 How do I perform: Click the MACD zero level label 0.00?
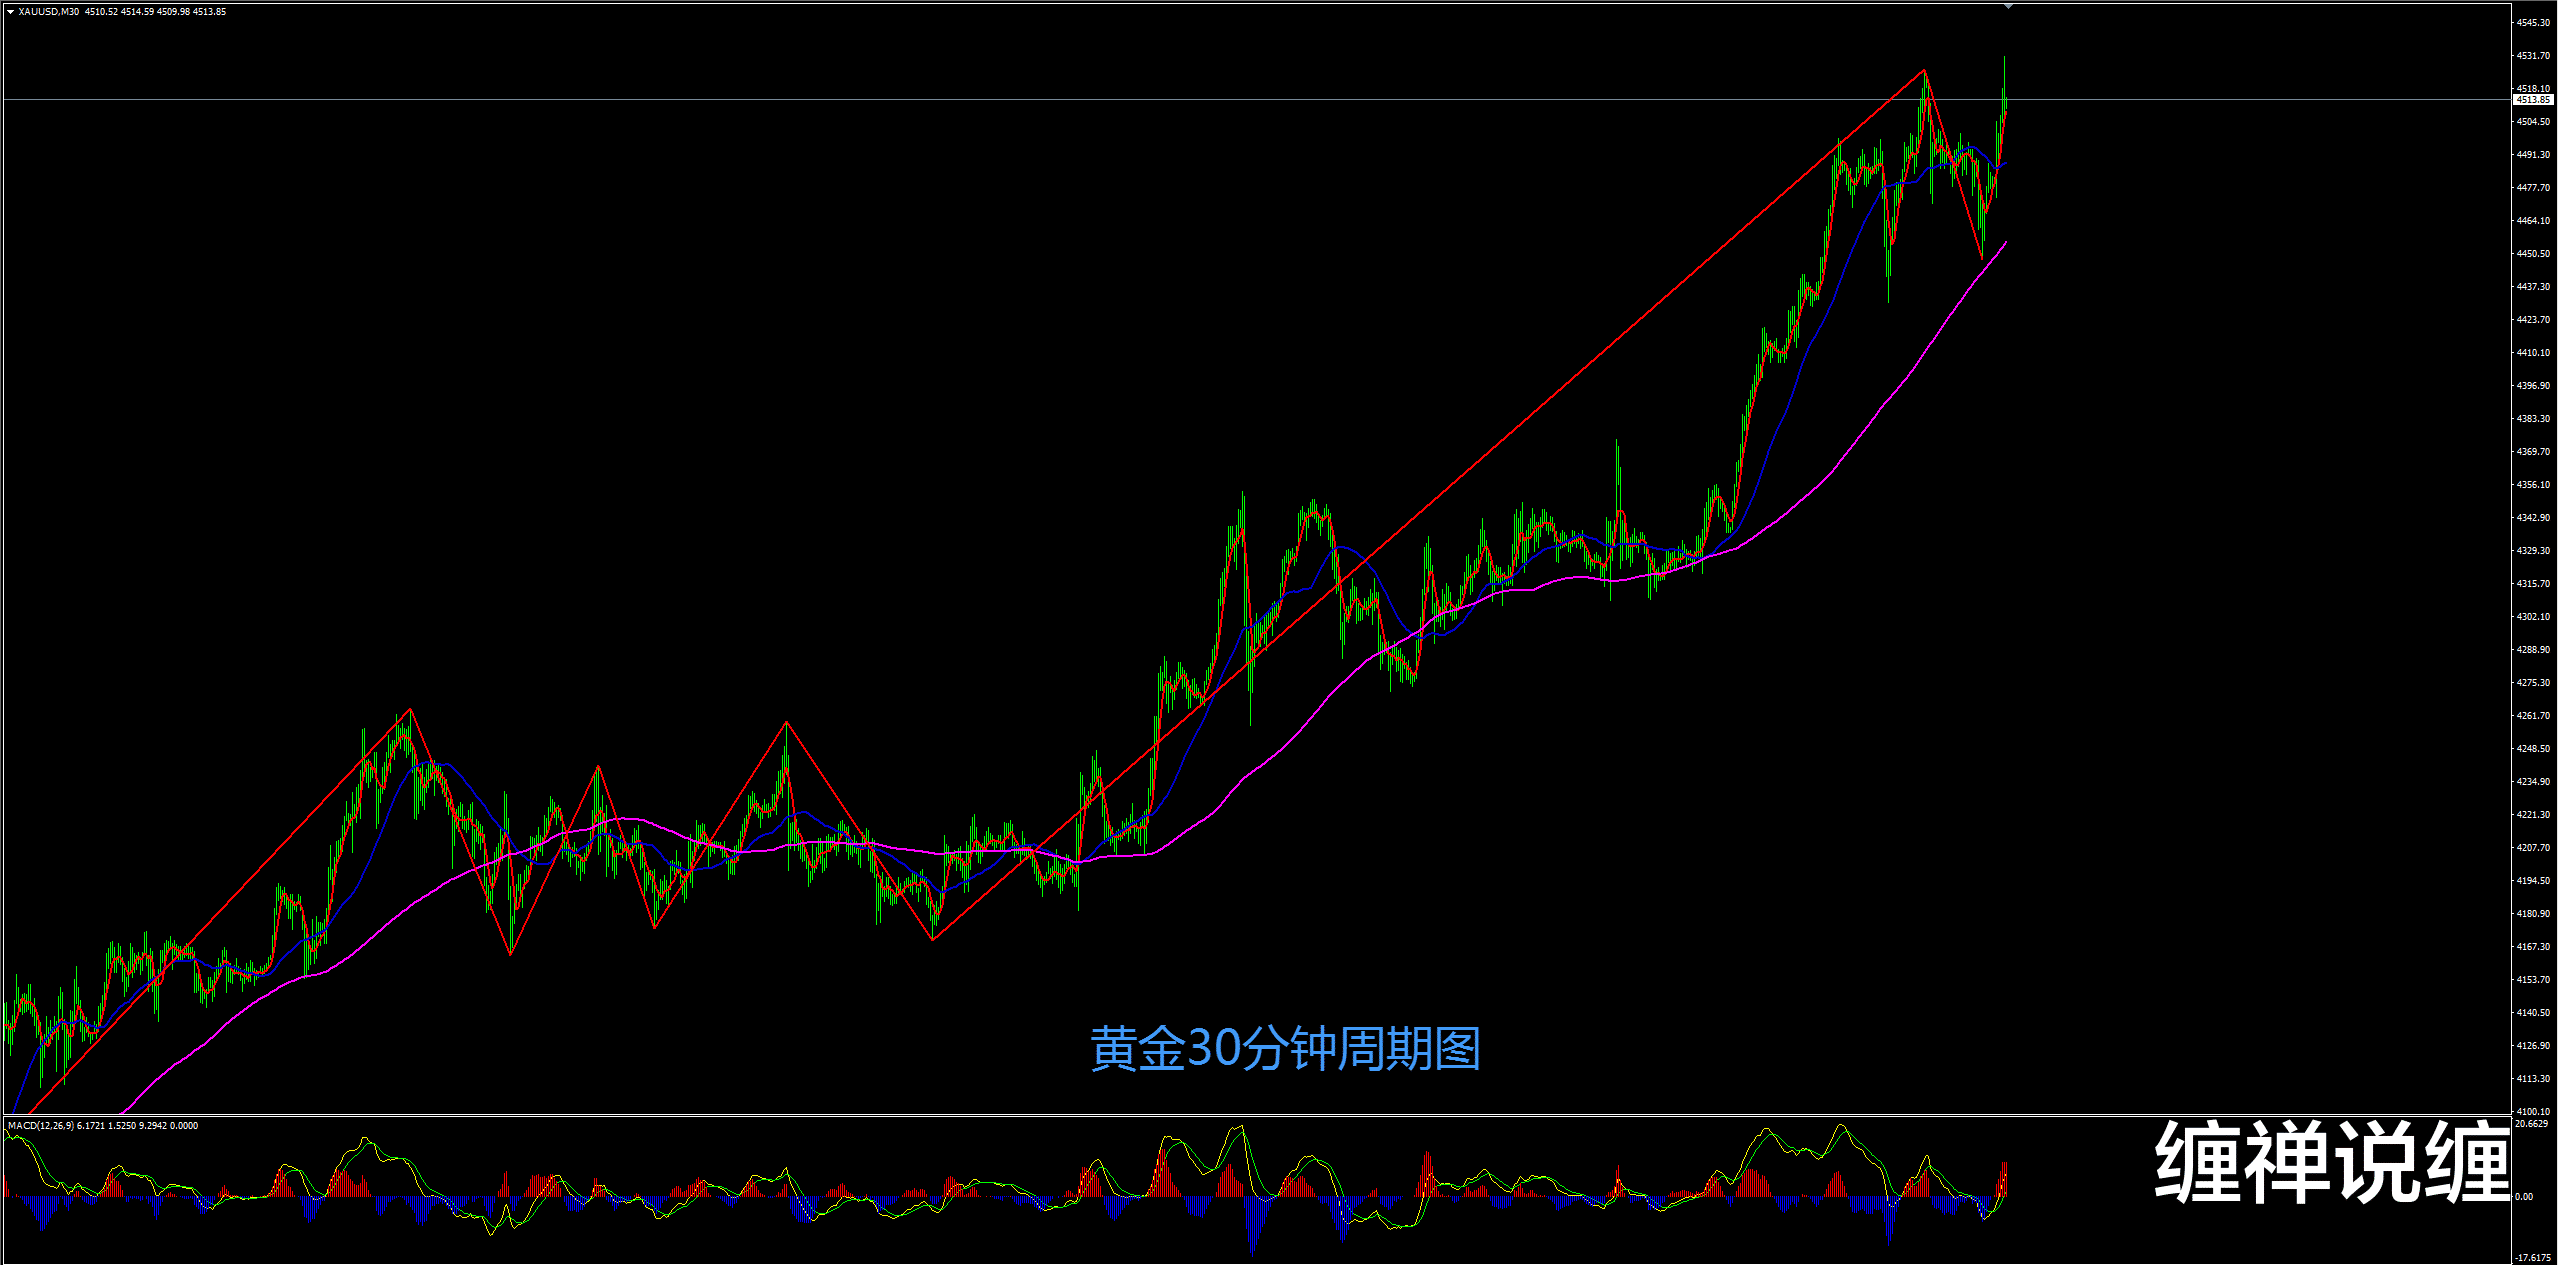(x=2525, y=1197)
